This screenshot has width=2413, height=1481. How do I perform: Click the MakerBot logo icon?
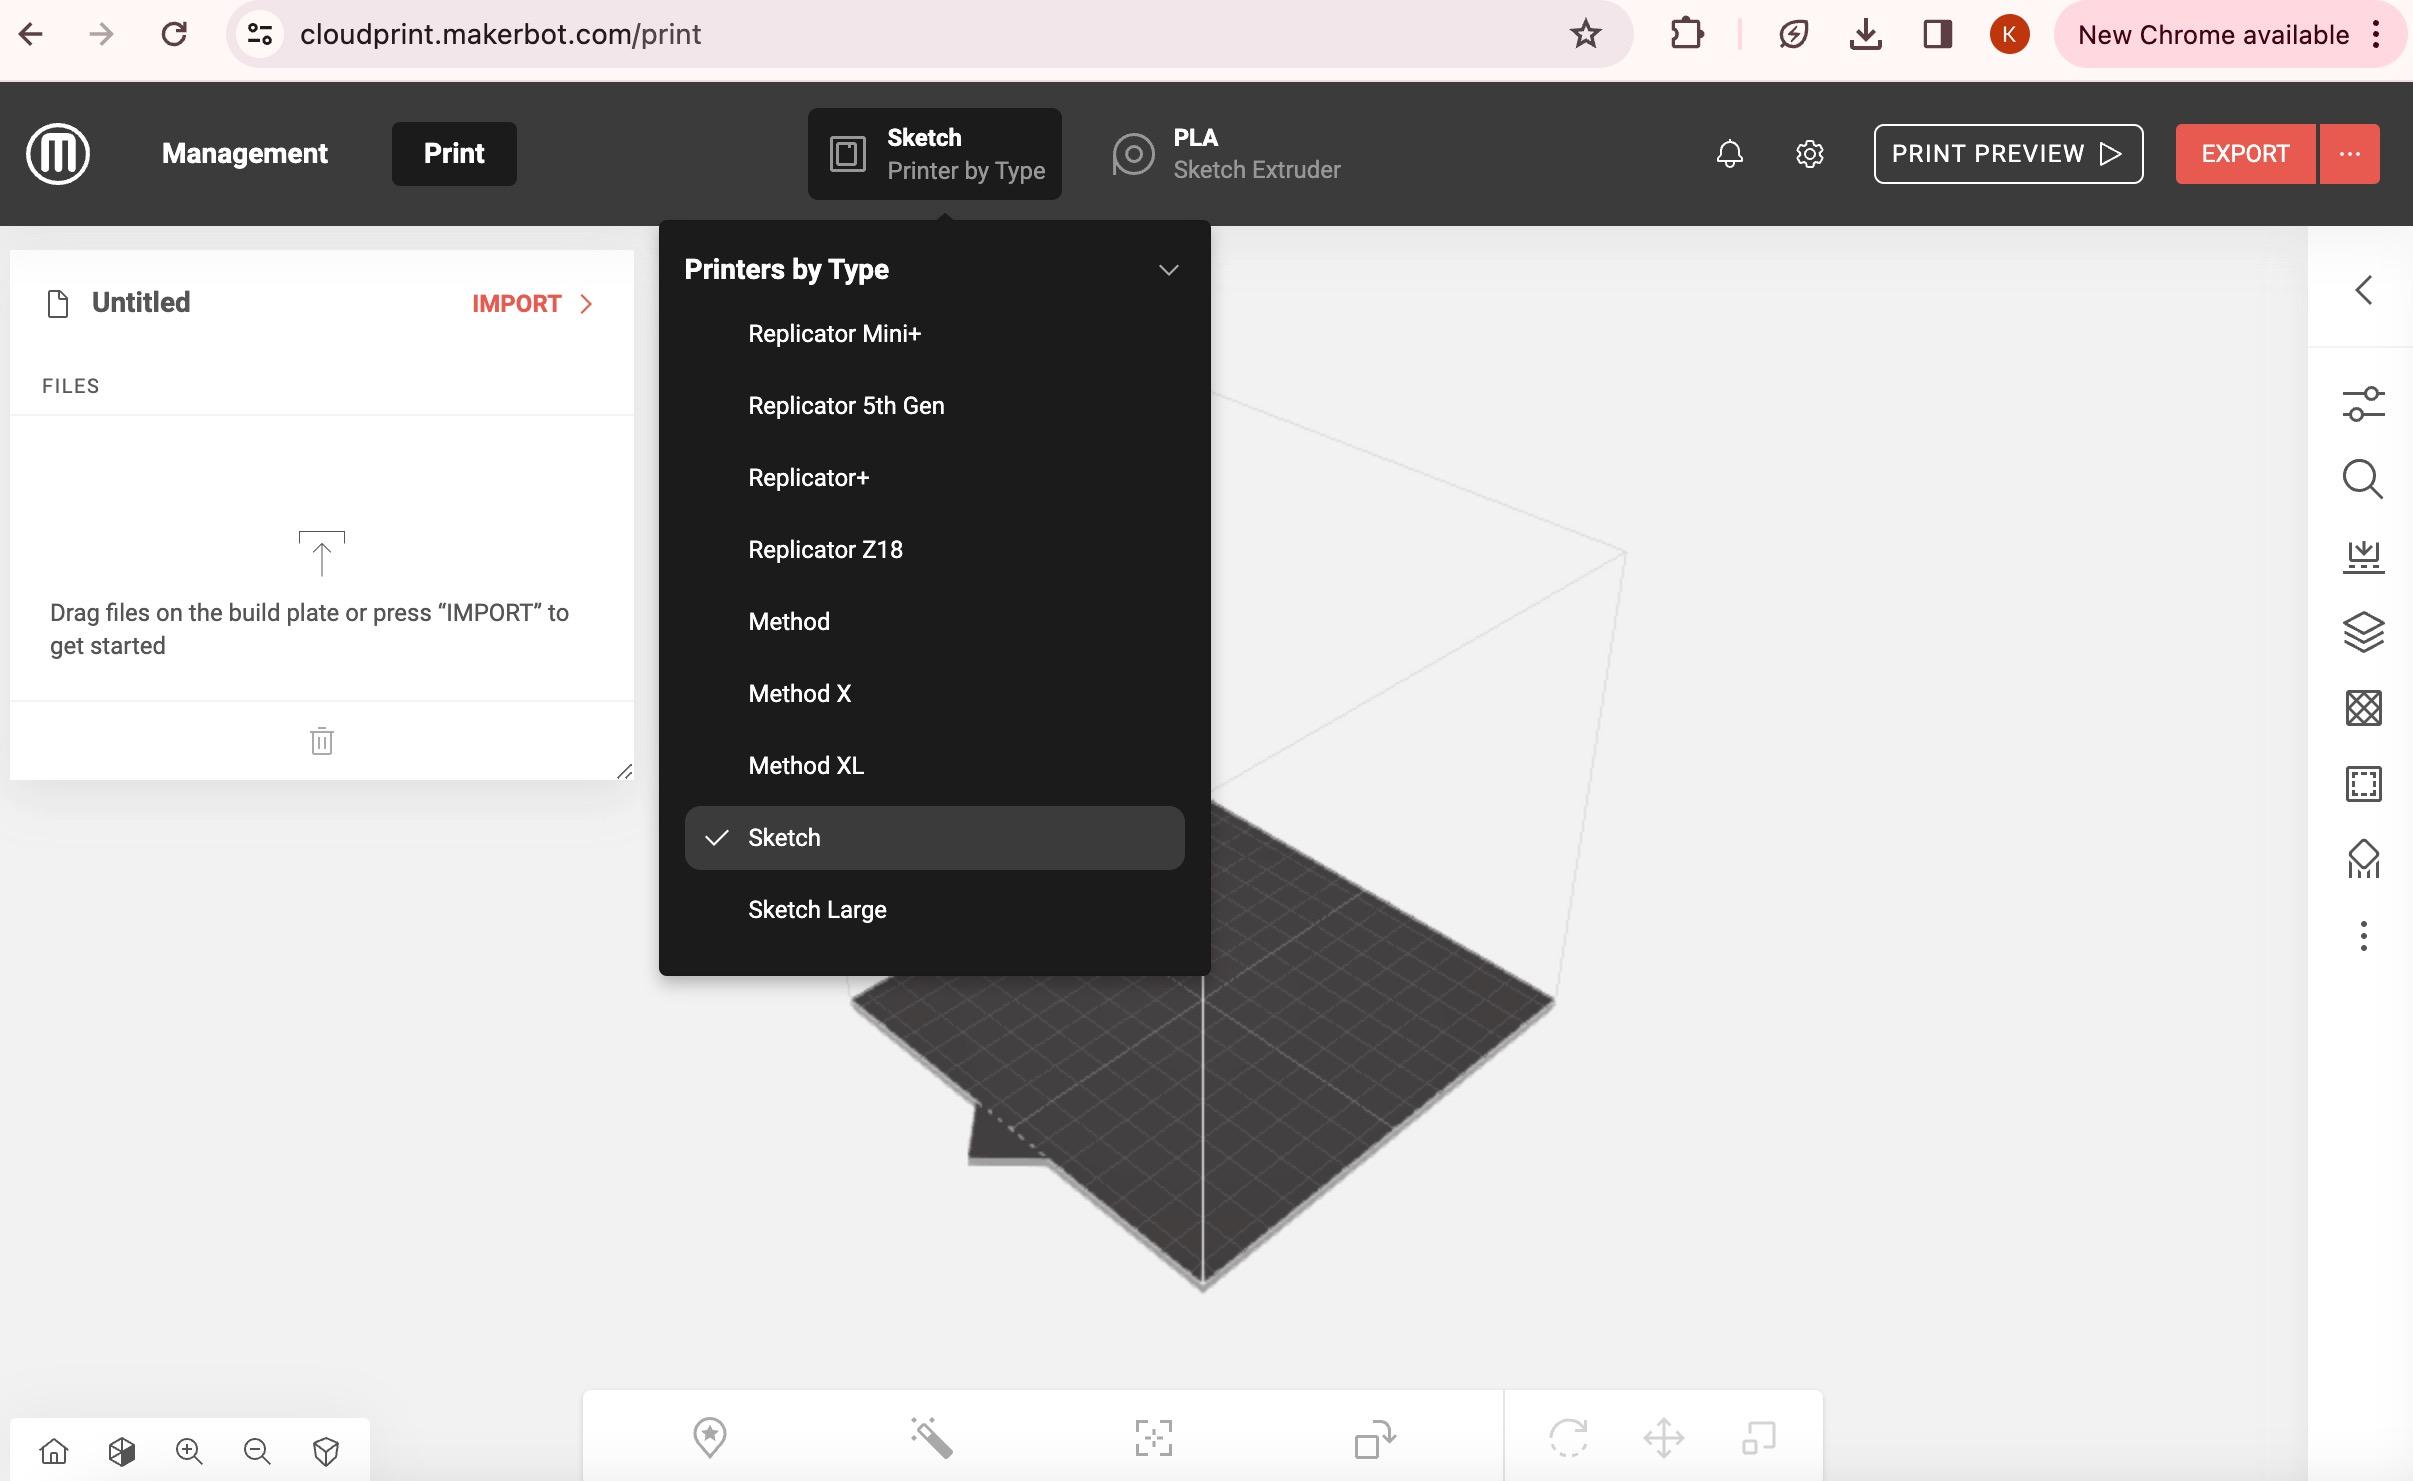(x=58, y=154)
